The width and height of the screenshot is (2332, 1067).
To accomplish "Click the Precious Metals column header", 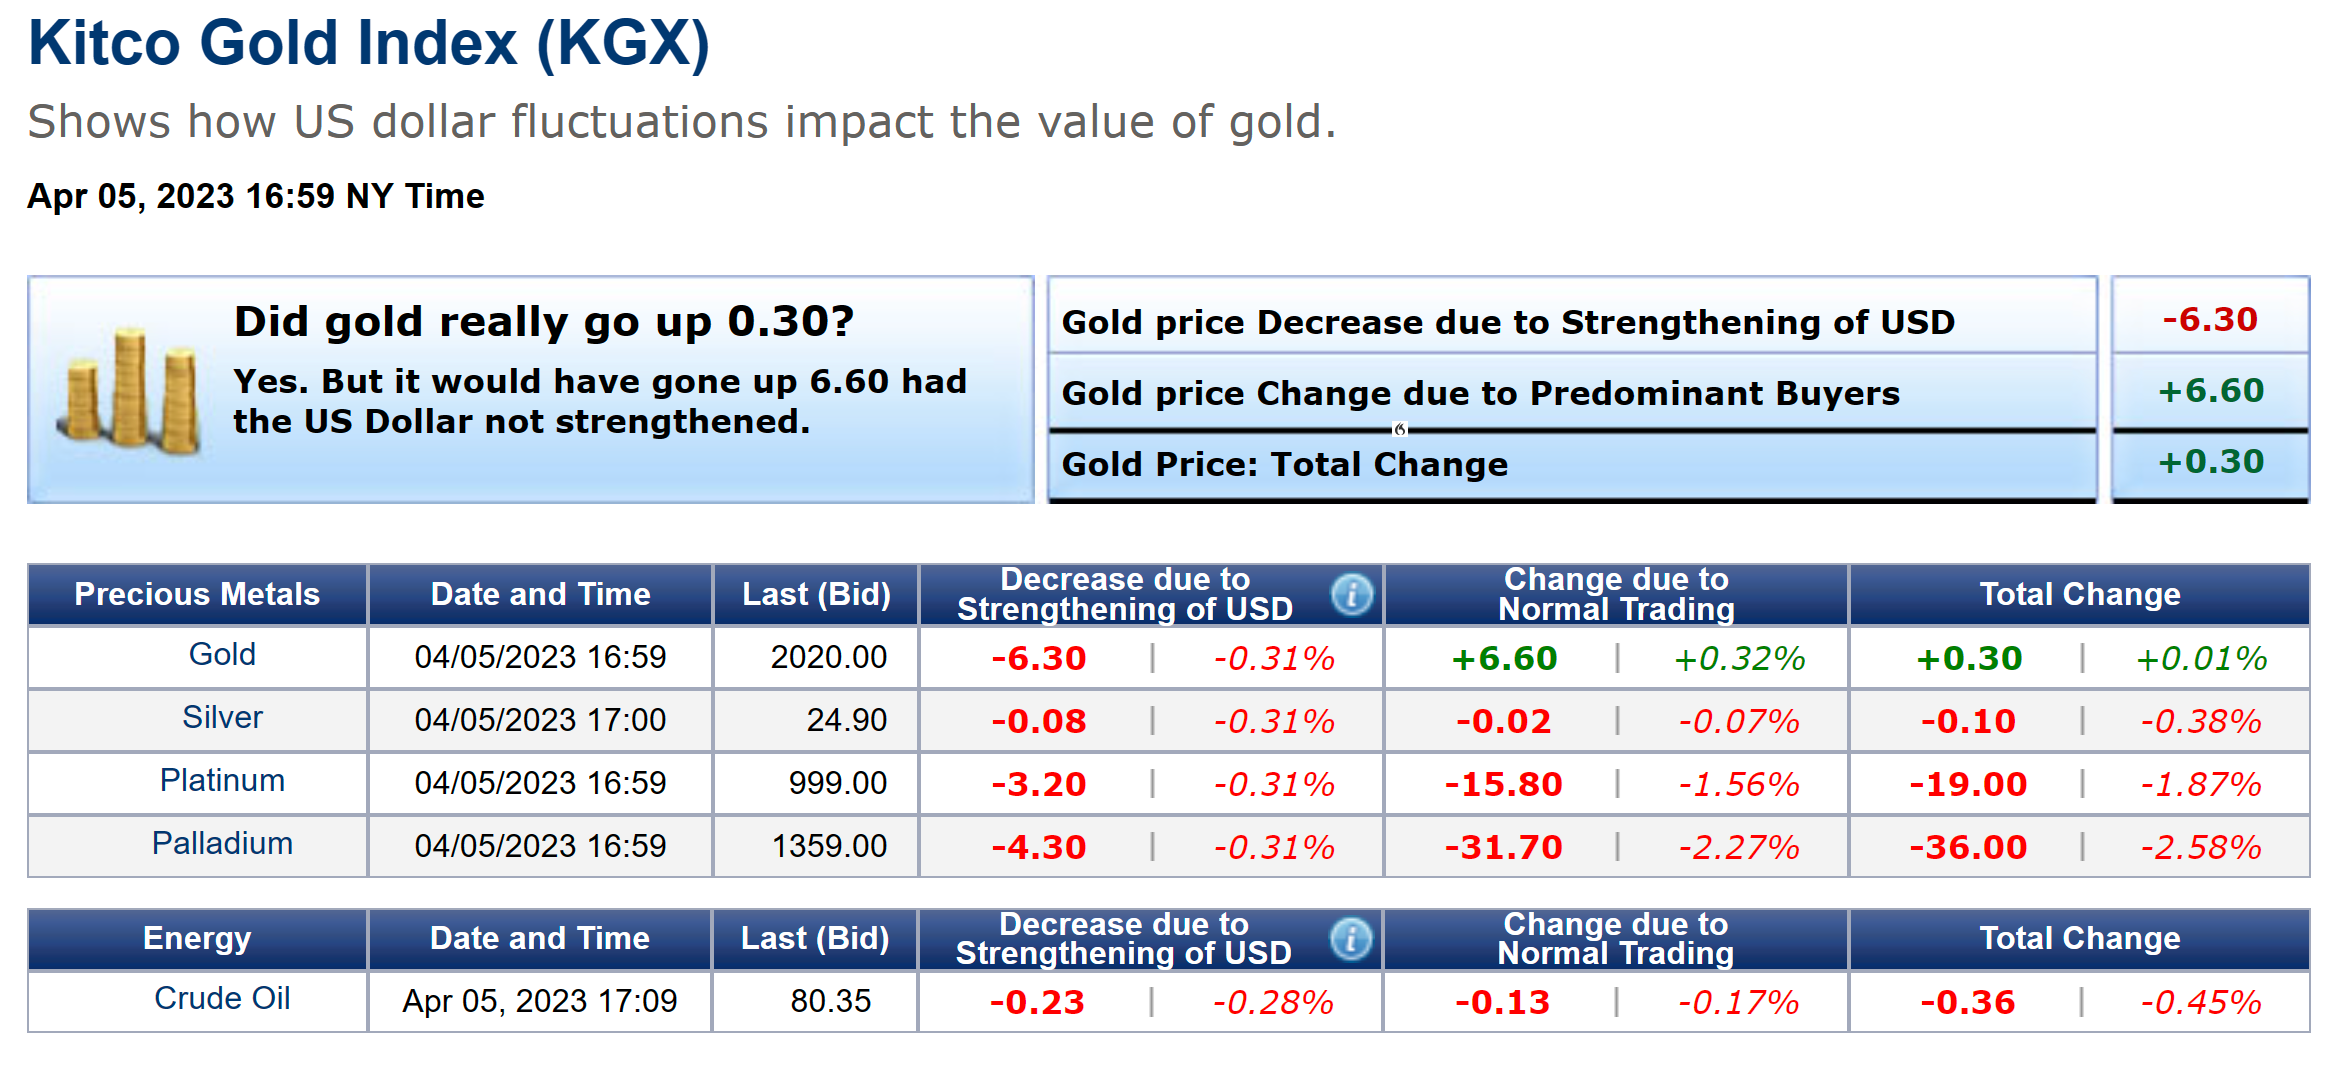I will coord(197,594).
